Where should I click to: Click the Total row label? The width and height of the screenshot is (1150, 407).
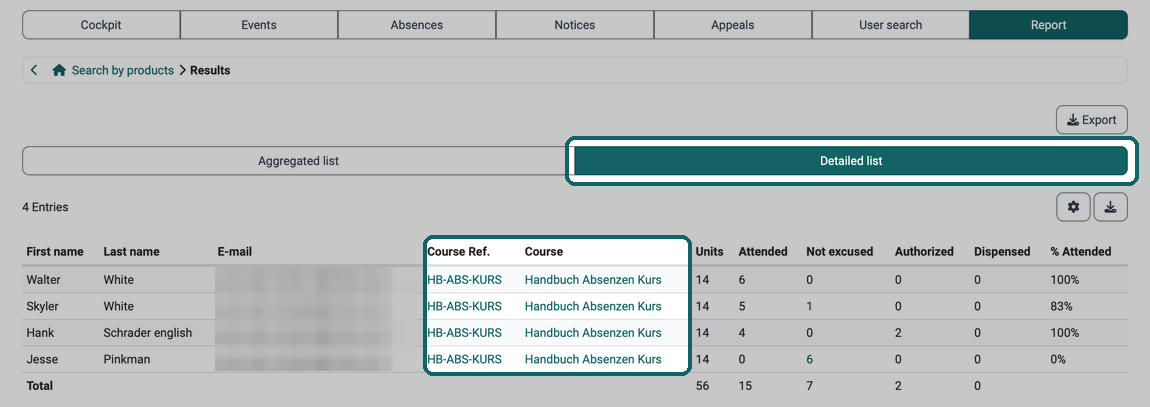click(40, 385)
